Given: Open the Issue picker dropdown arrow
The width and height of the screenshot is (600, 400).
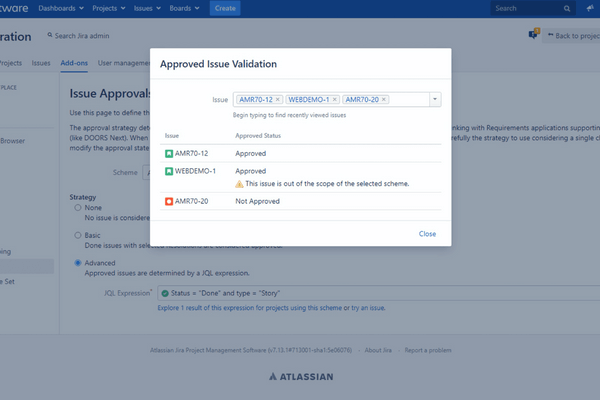Looking at the screenshot, I should pos(435,100).
